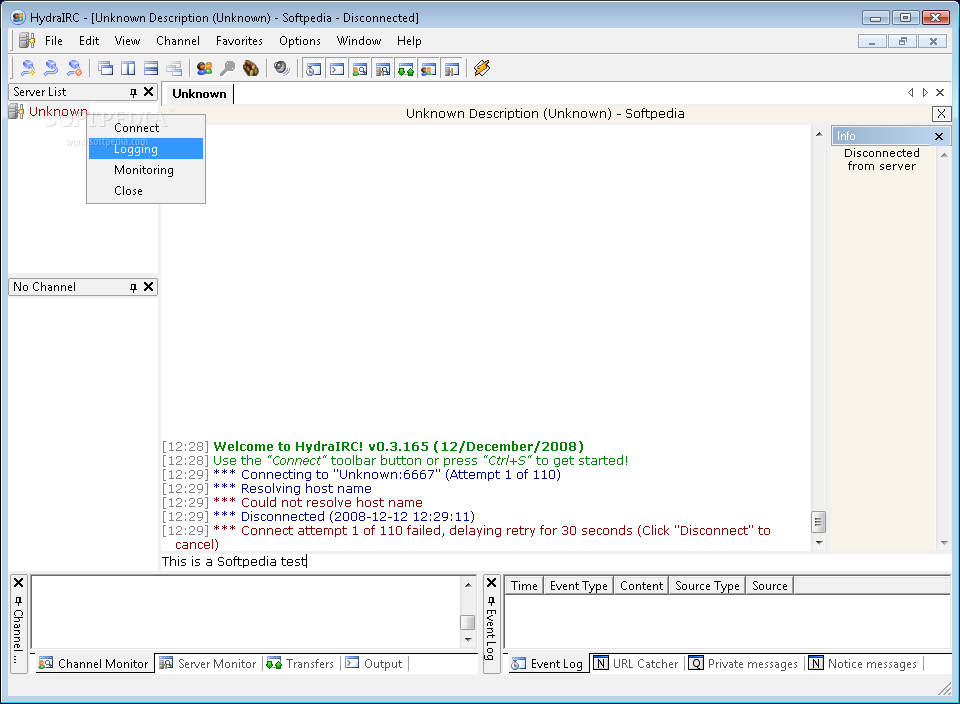Toggle the audio speaker toolbar icon

click(281, 68)
